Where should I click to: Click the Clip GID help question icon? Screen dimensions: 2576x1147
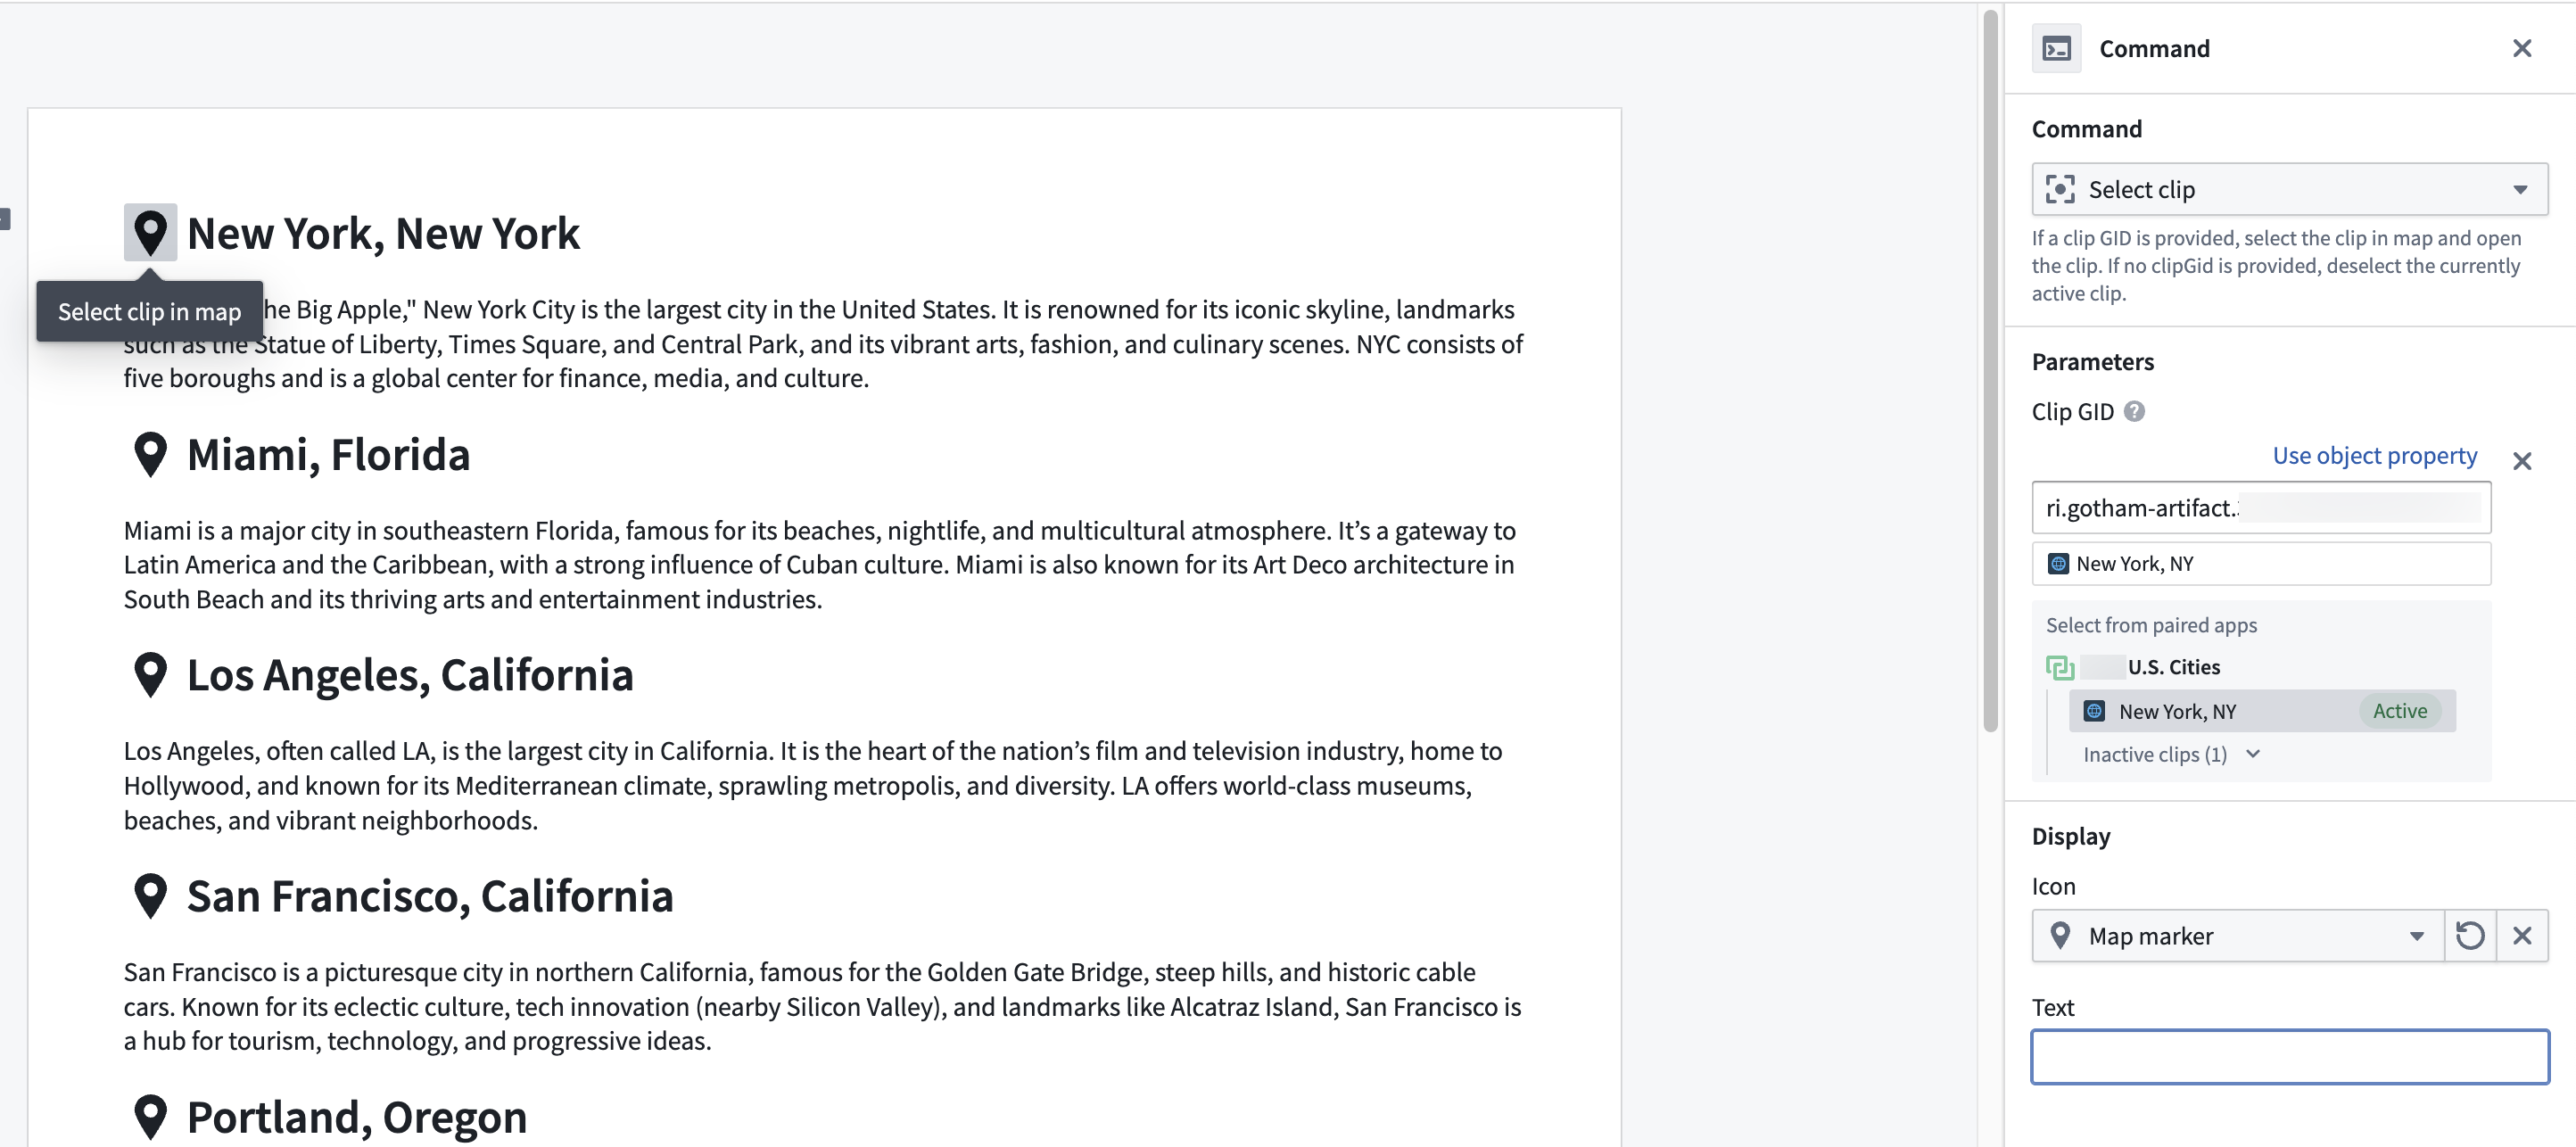pyautogui.click(x=2133, y=412)
